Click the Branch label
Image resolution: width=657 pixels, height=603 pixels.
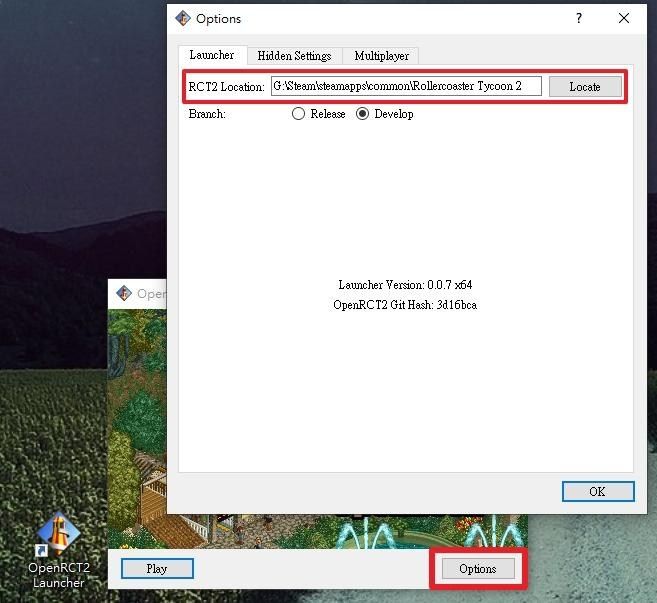point(207,114)
